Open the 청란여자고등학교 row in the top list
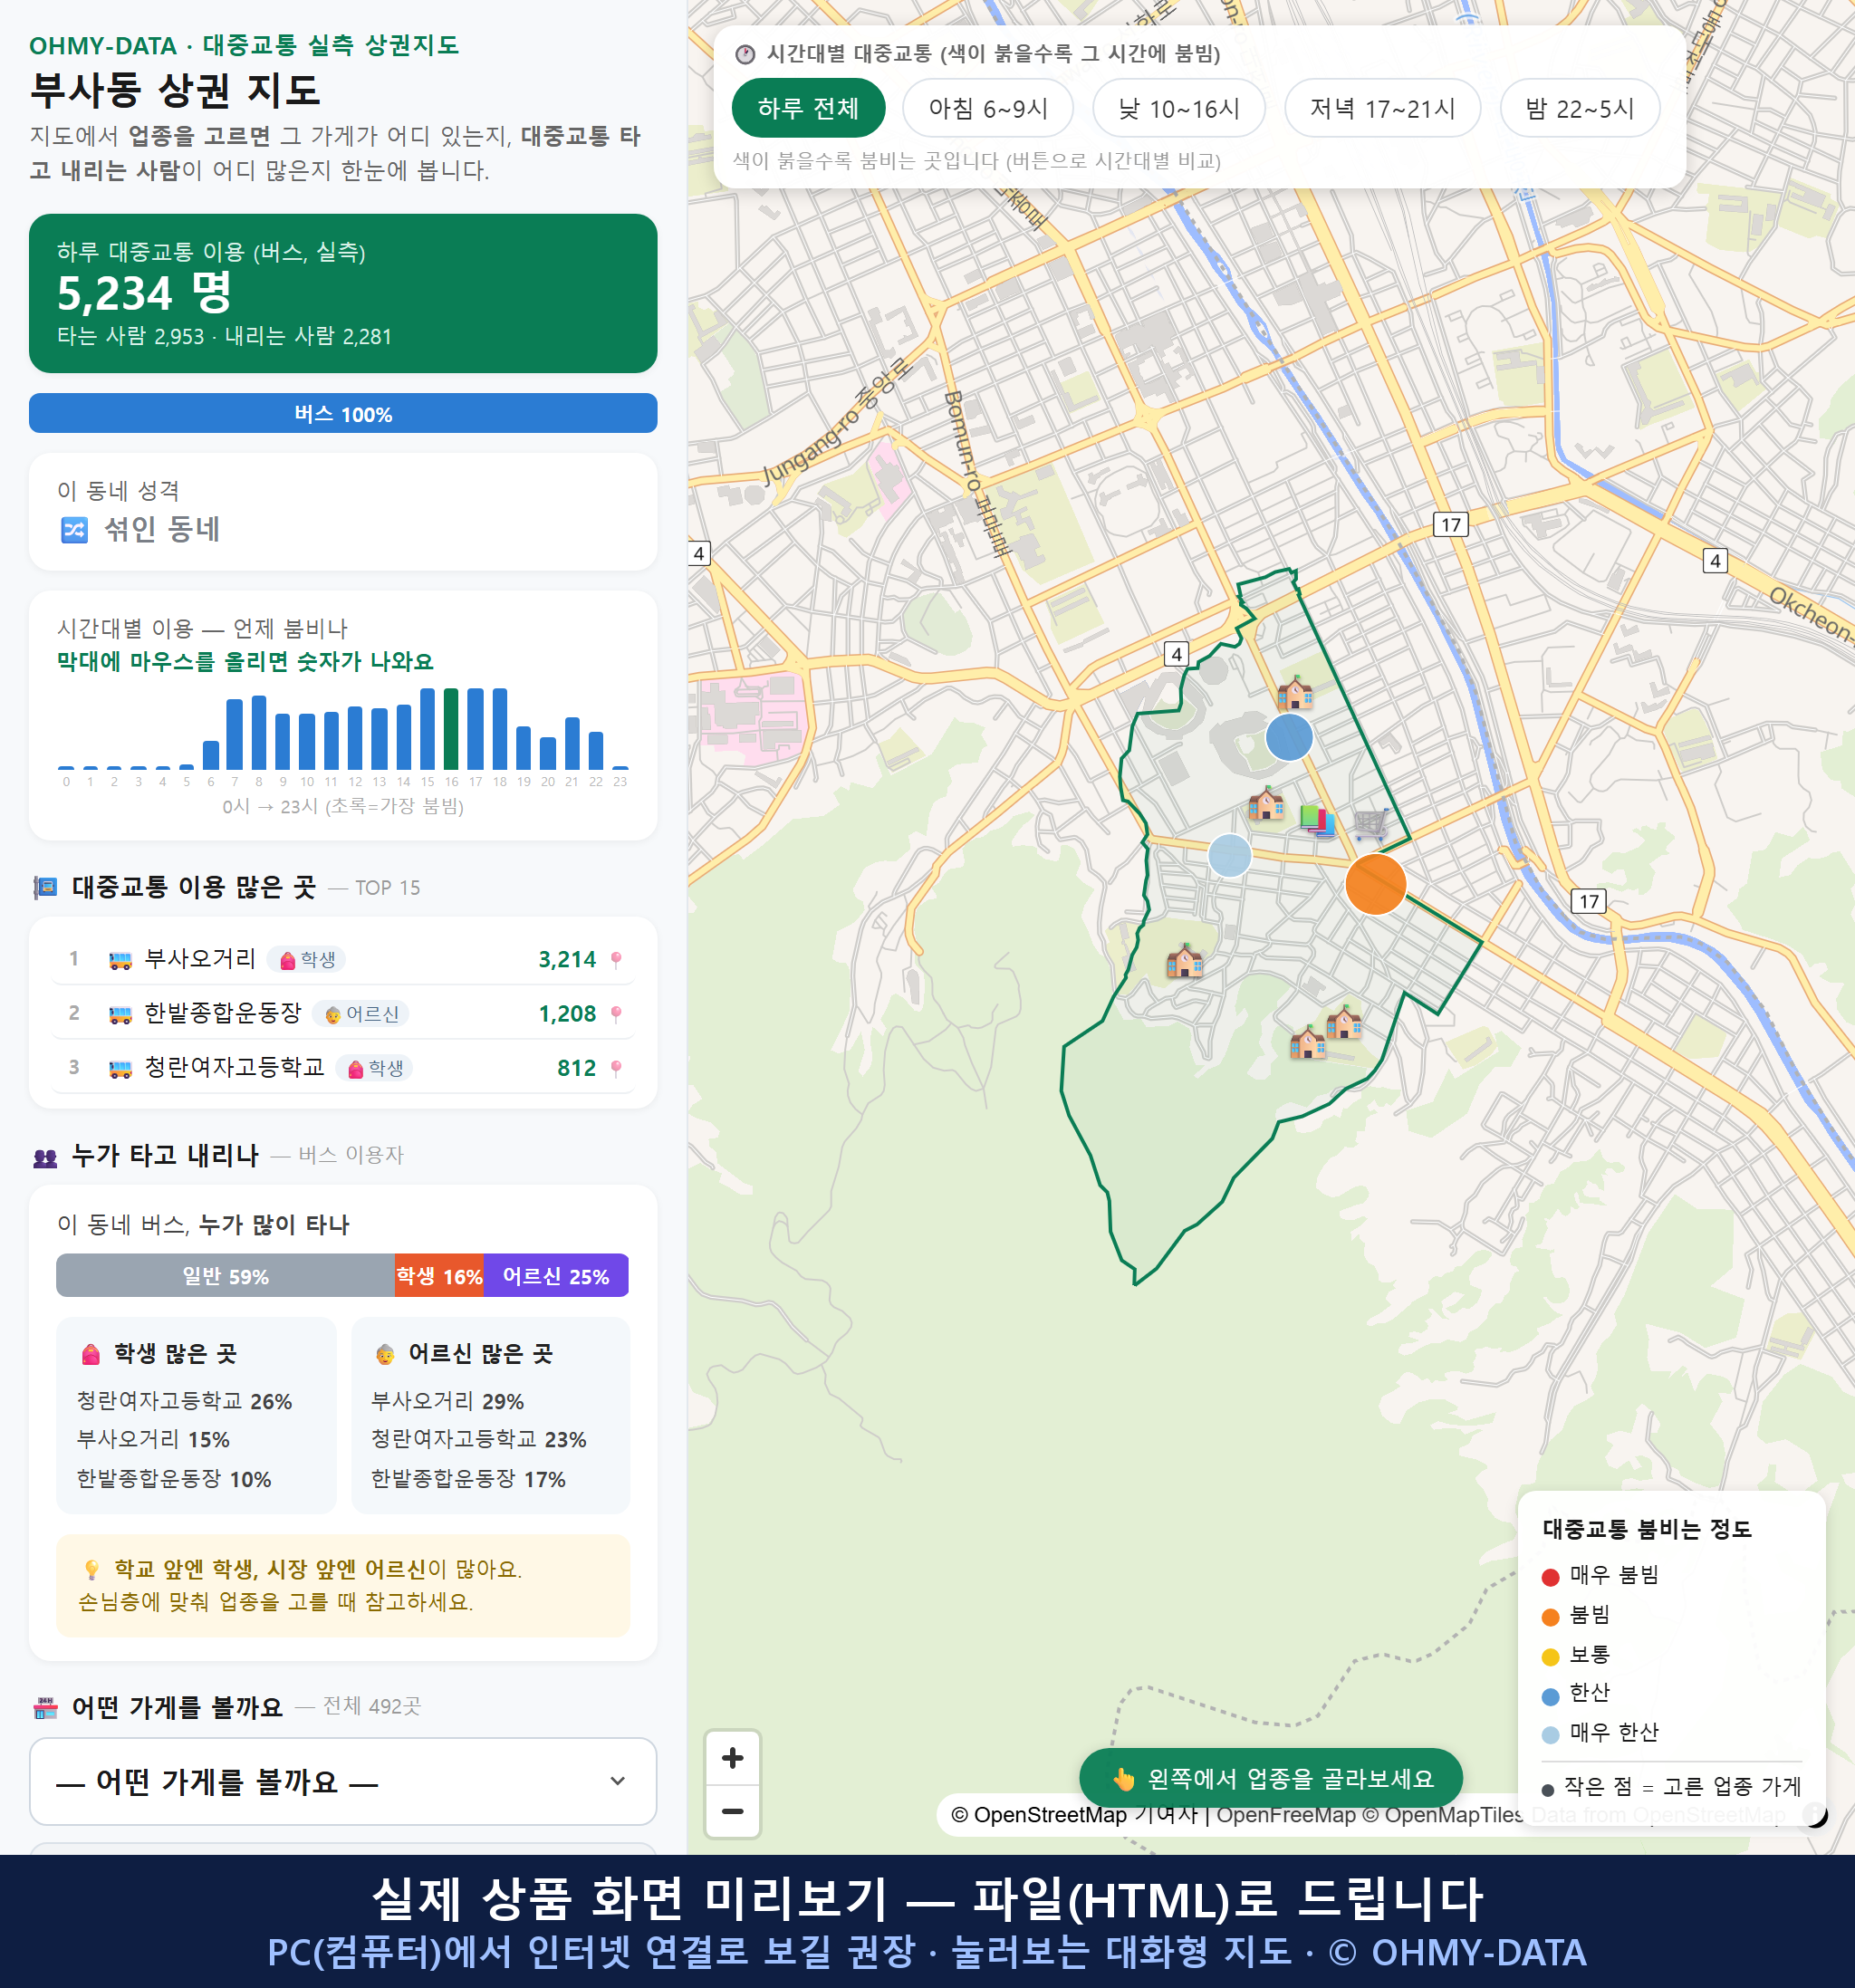The width and height of the screenshot is (1855, 1988). [x=343, y=1067]
